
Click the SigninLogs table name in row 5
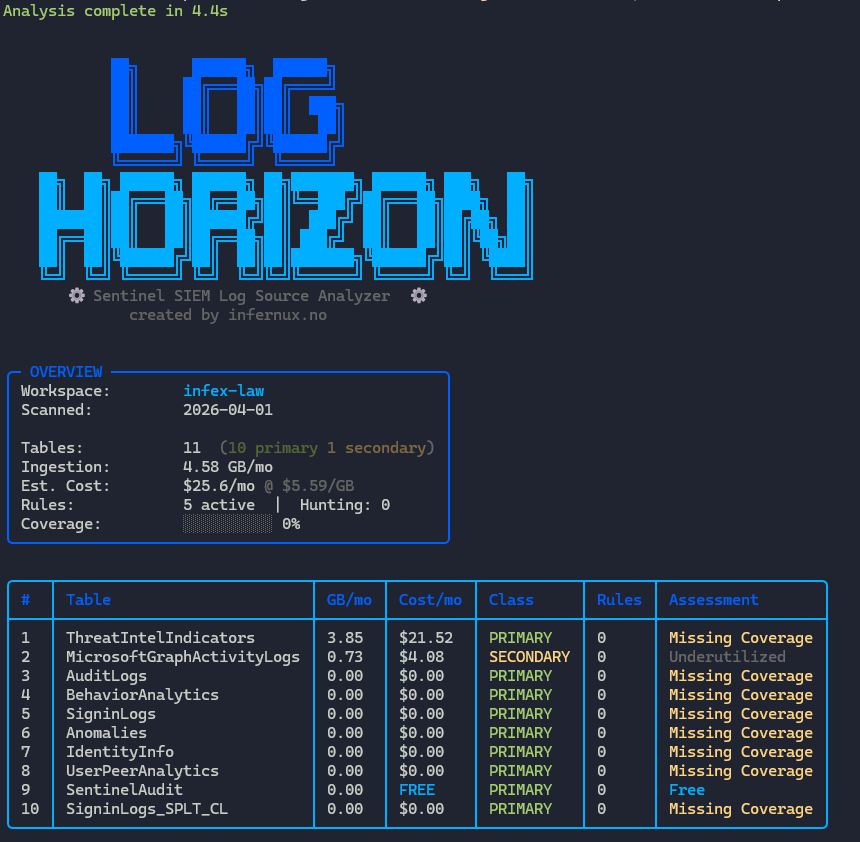[x=111, y=714]
